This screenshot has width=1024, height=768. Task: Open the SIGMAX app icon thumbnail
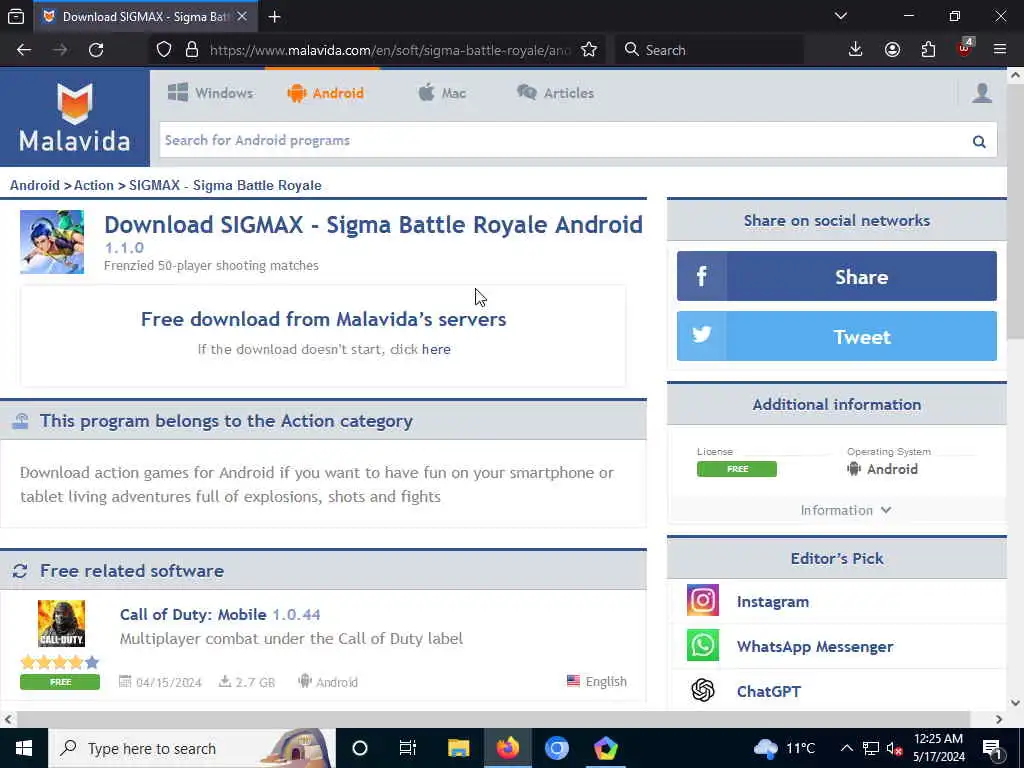pyautogui.click(x=52, y=242)
